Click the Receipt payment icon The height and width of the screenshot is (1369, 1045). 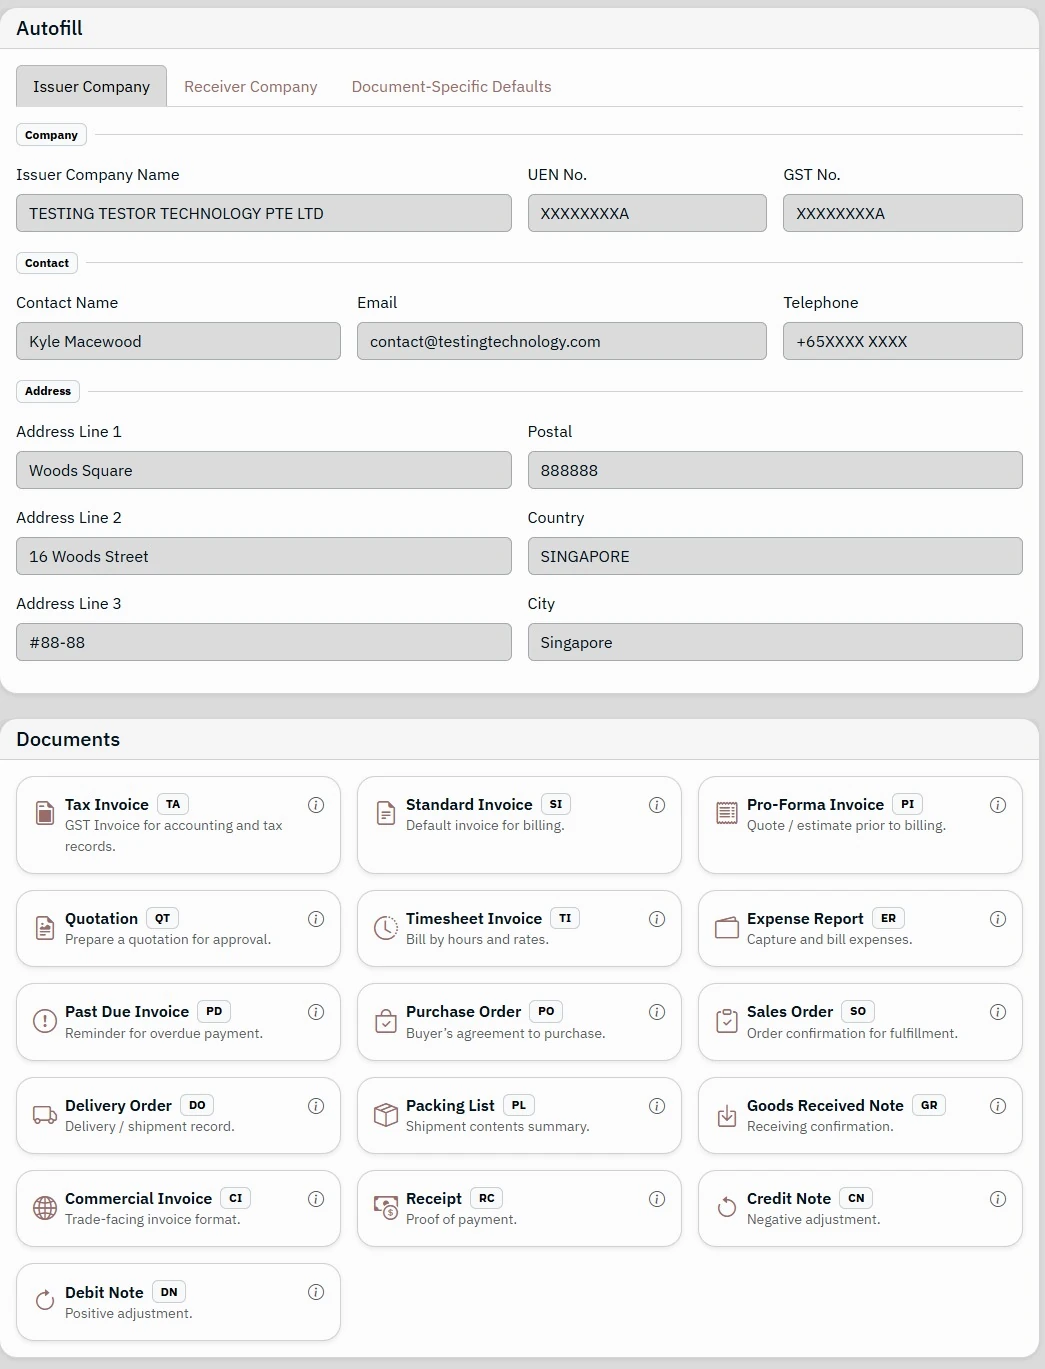click(385, 1208)
